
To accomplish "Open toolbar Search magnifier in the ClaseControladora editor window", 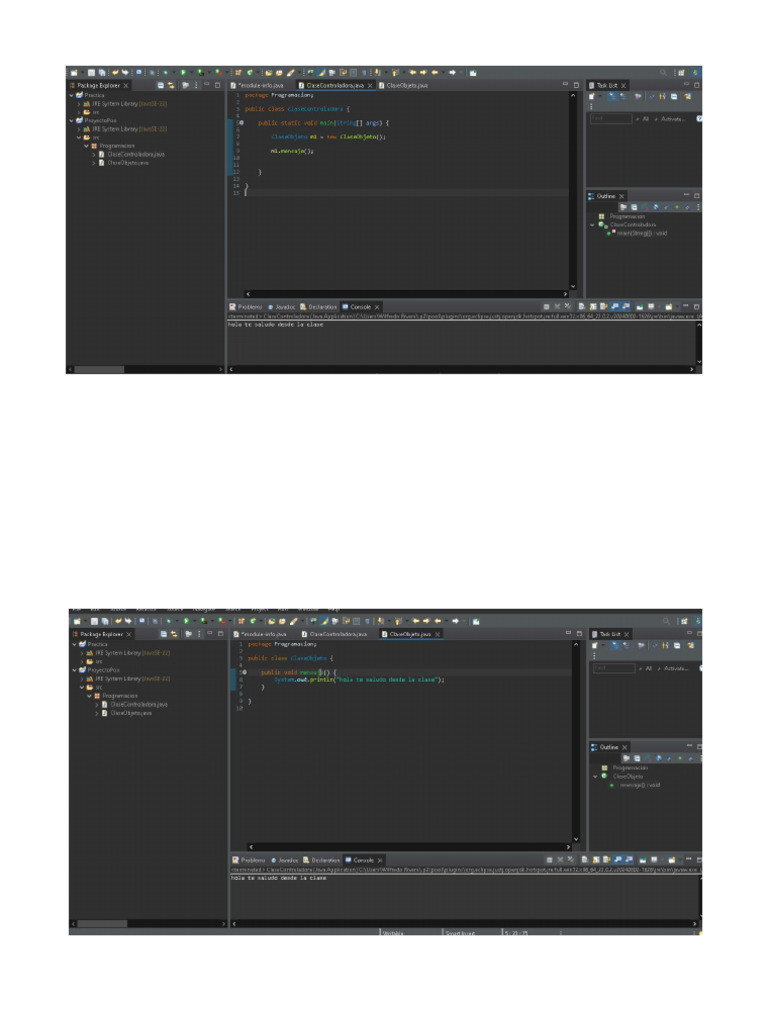I will [x=664, y=72].
